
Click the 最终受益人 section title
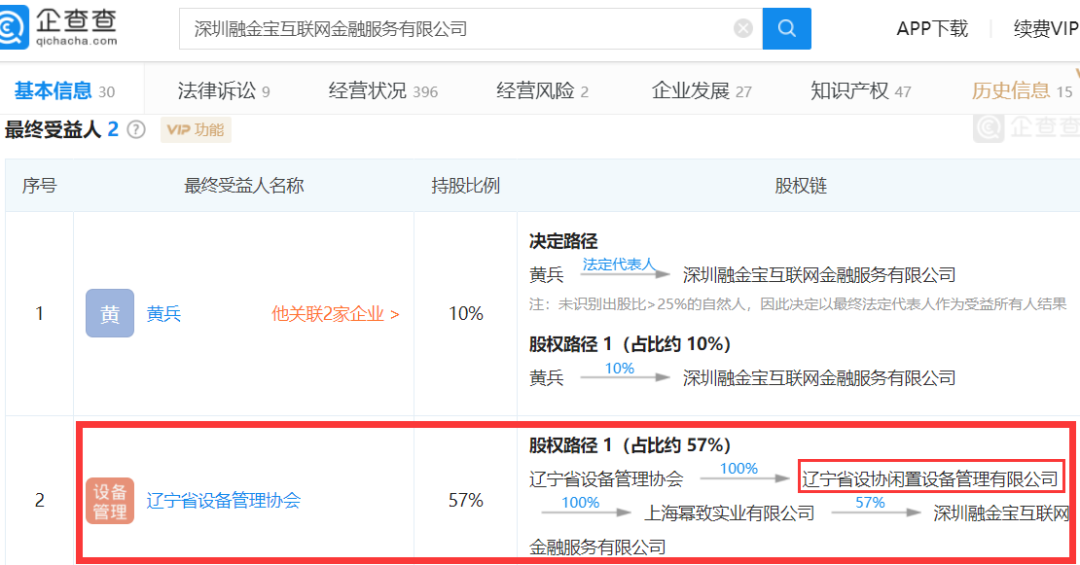(x=53, y=130)
